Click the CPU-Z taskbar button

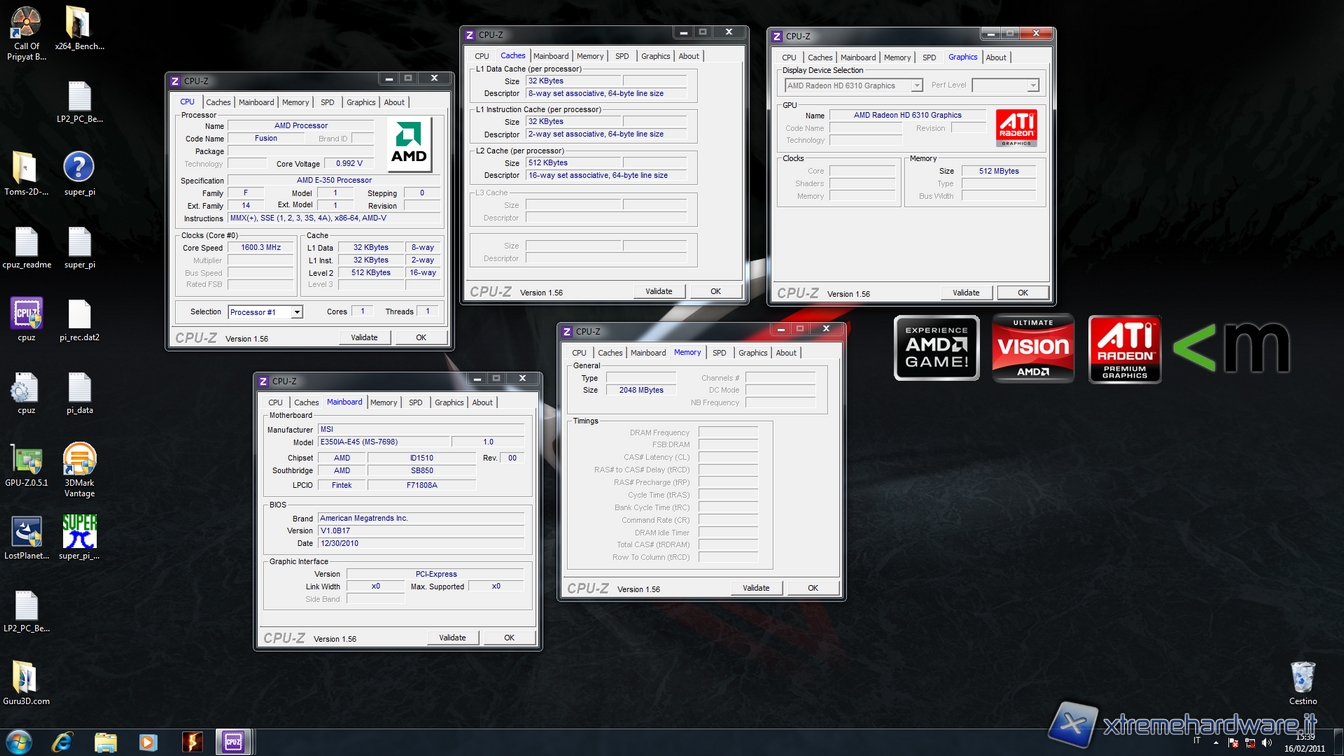[233, 741]
